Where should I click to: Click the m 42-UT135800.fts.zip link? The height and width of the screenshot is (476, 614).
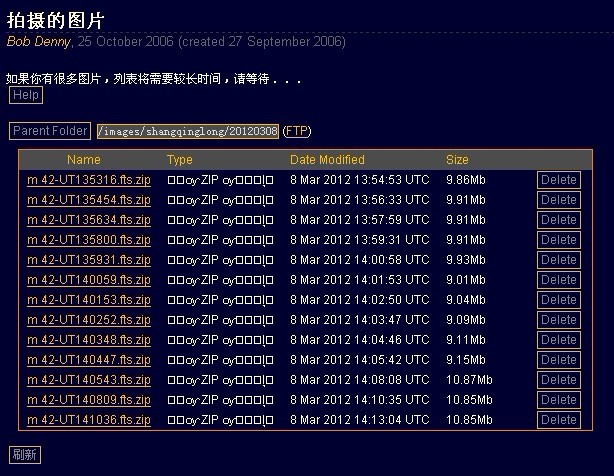pos(88,240)
